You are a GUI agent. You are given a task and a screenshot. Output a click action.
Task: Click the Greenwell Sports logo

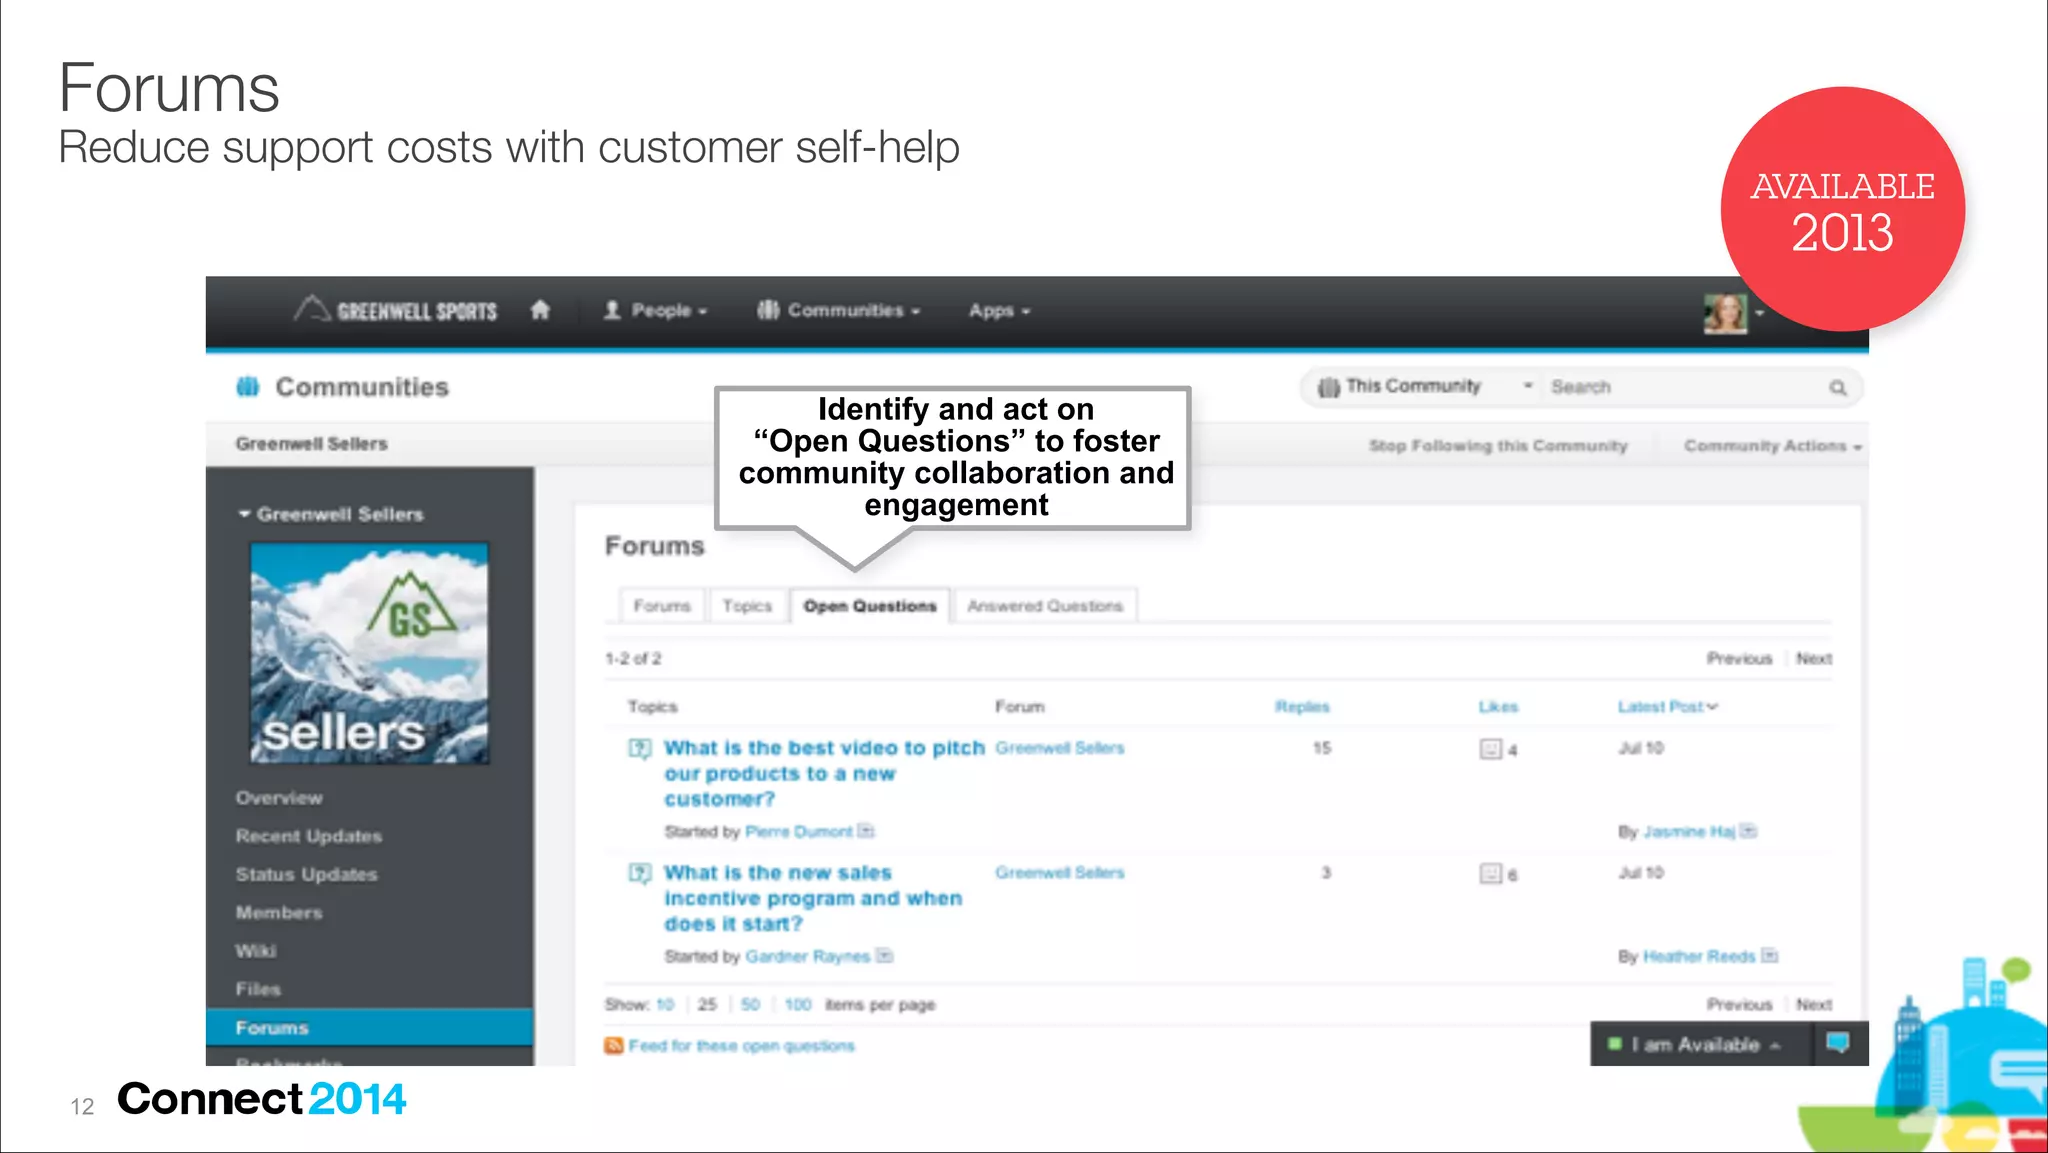point(395,310)
